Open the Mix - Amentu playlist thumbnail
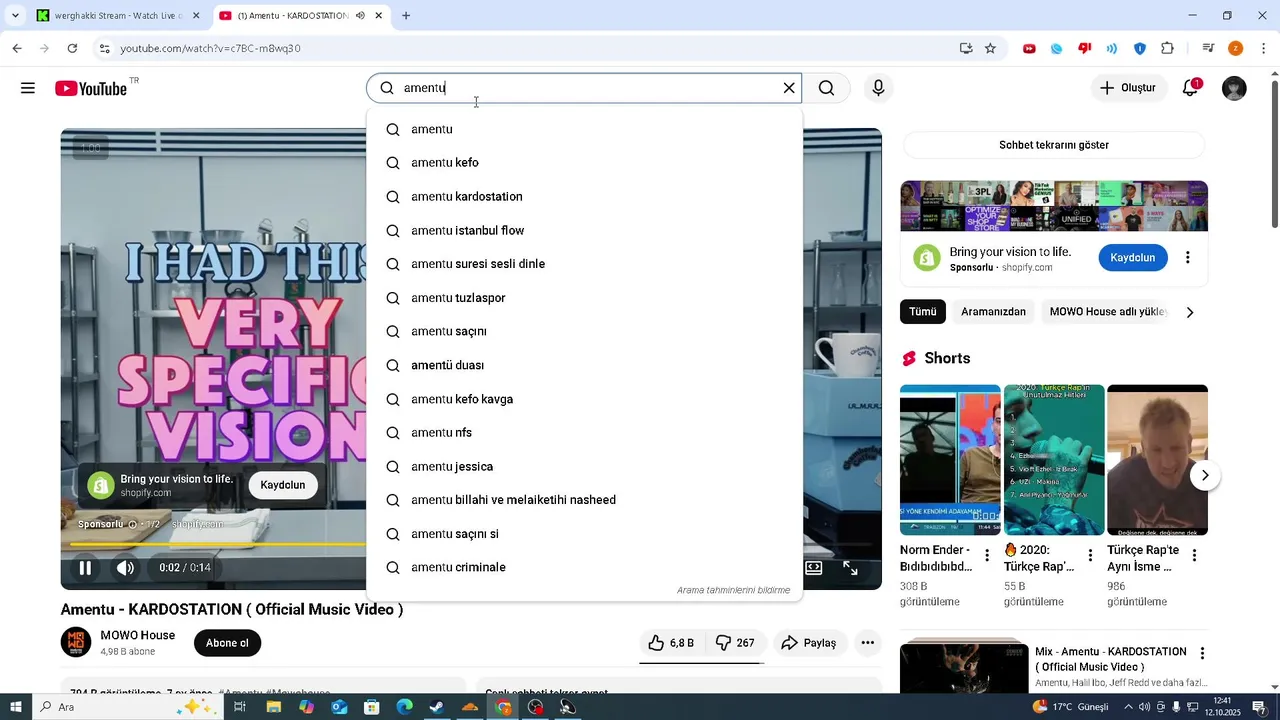Screen dimensions: 1280x720 [x=964, y=668]
